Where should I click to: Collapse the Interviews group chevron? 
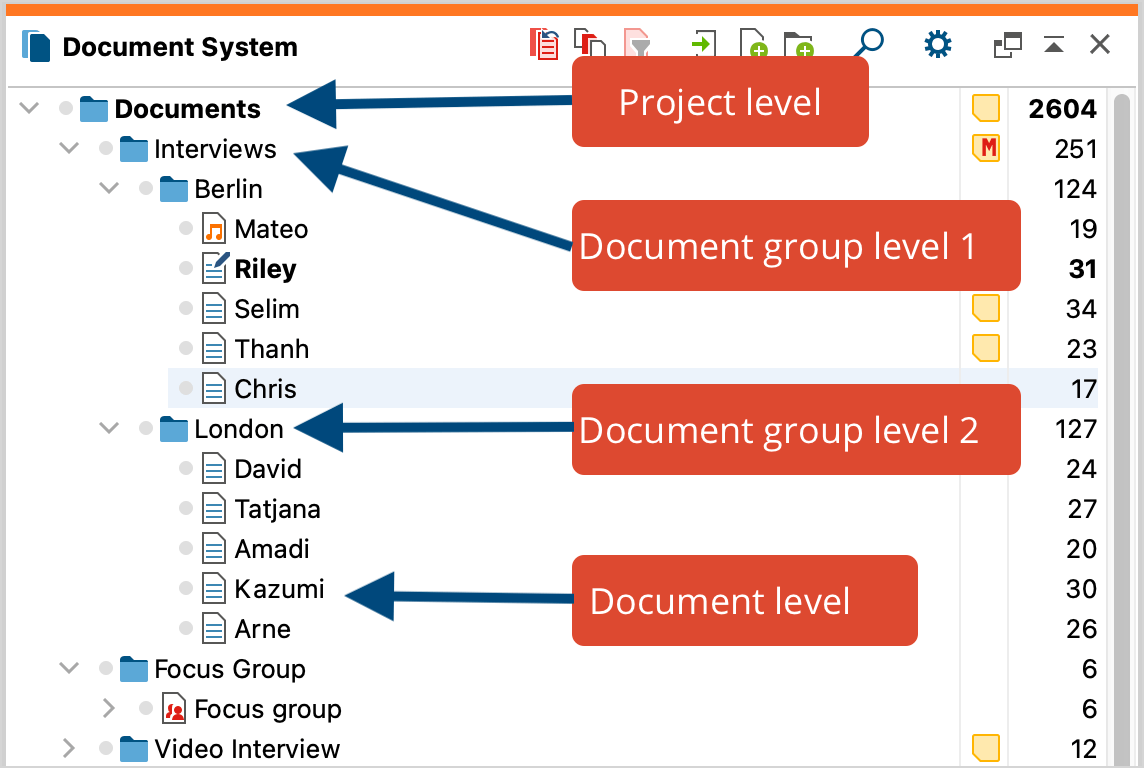[x=68, y=148]
